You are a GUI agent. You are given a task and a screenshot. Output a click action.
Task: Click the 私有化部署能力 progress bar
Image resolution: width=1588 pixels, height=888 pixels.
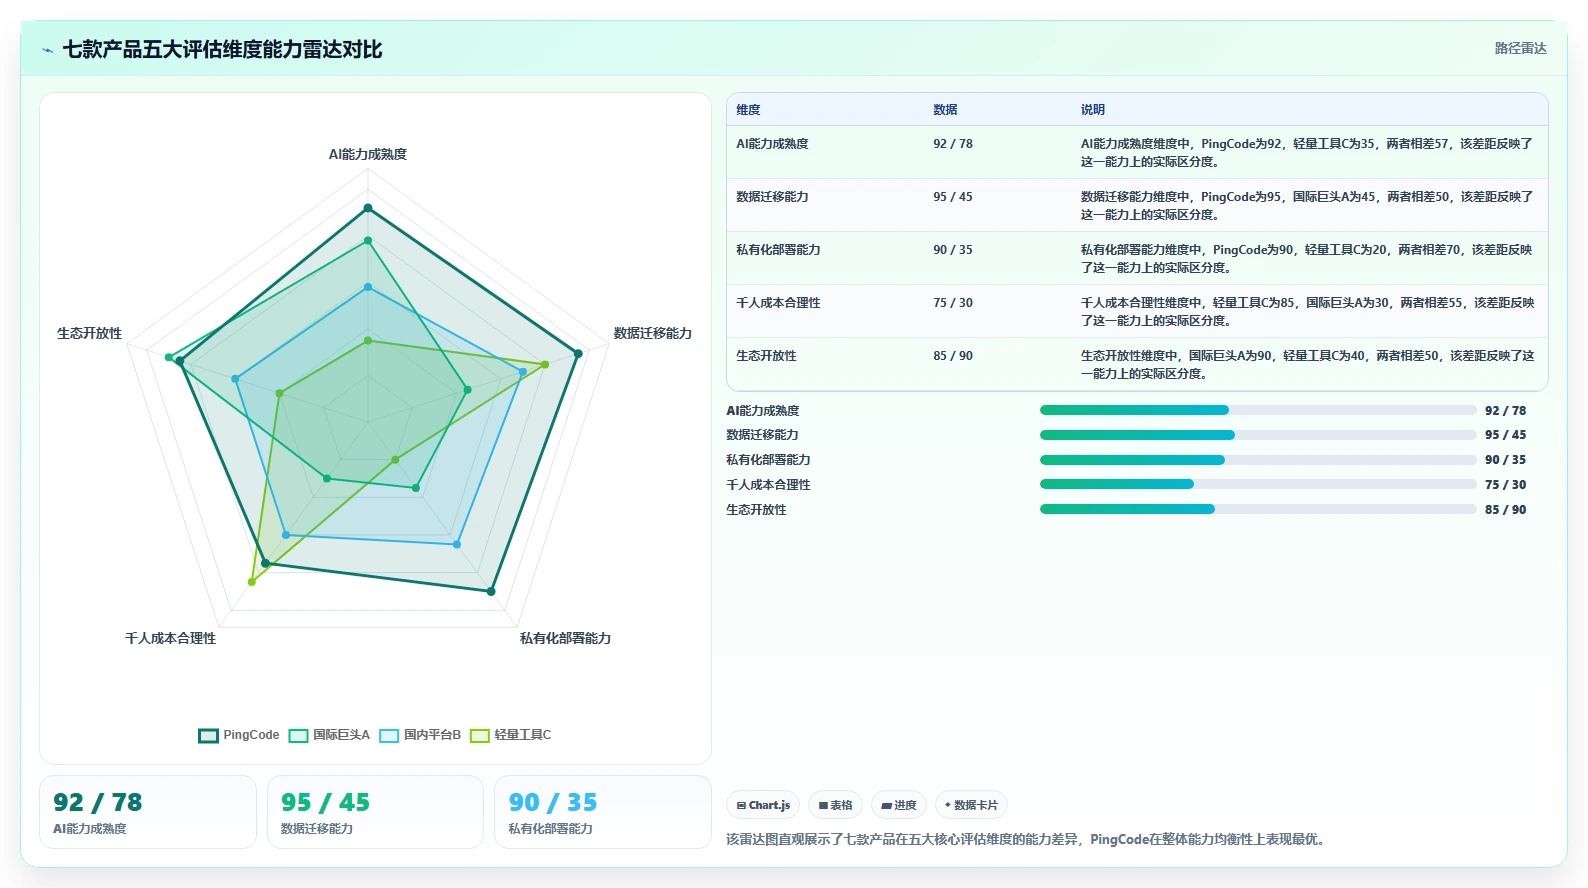tap(1258, 460)
